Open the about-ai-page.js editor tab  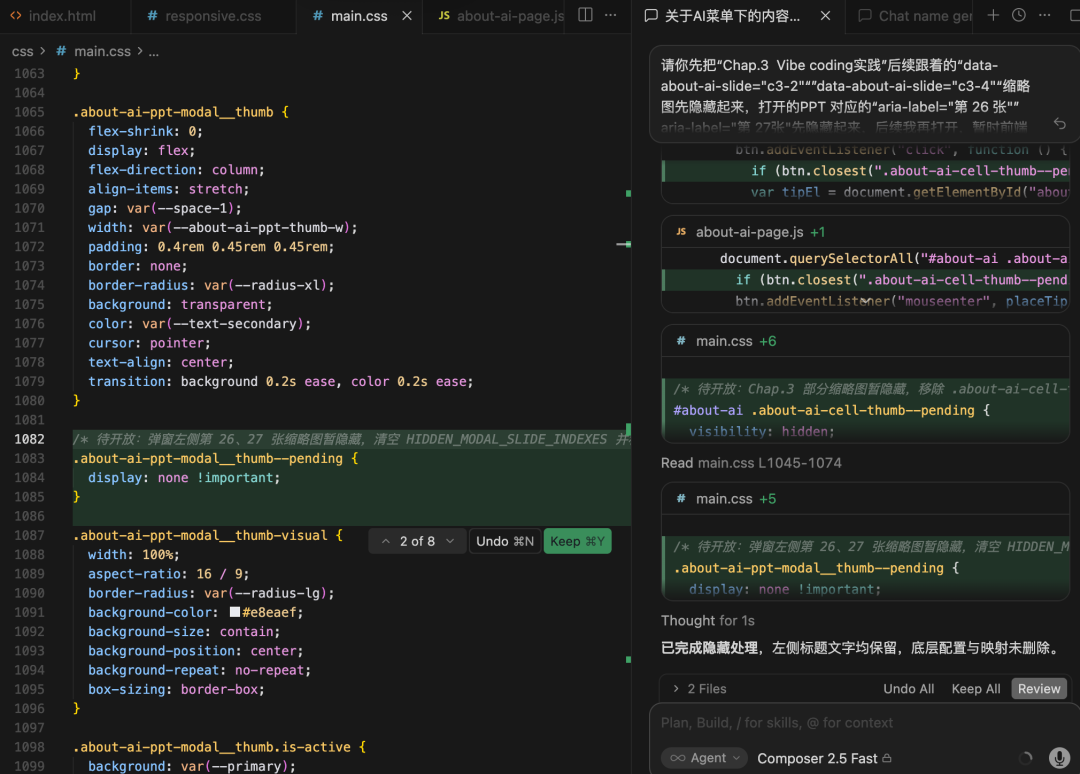[x=501, y=16]
